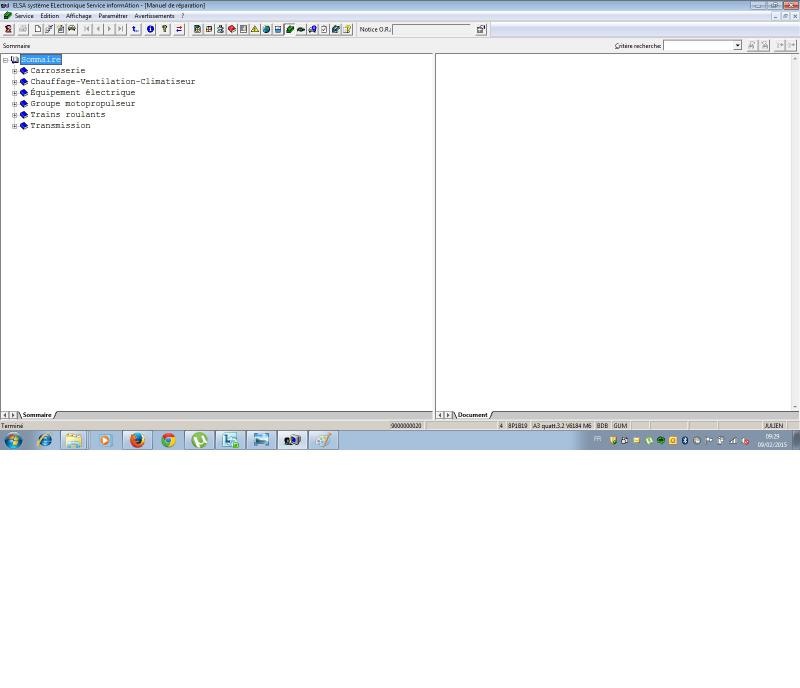This screenshot has height=688, width=800.
Task: Open the Affichage menu
Action: (x=79, y=16)
